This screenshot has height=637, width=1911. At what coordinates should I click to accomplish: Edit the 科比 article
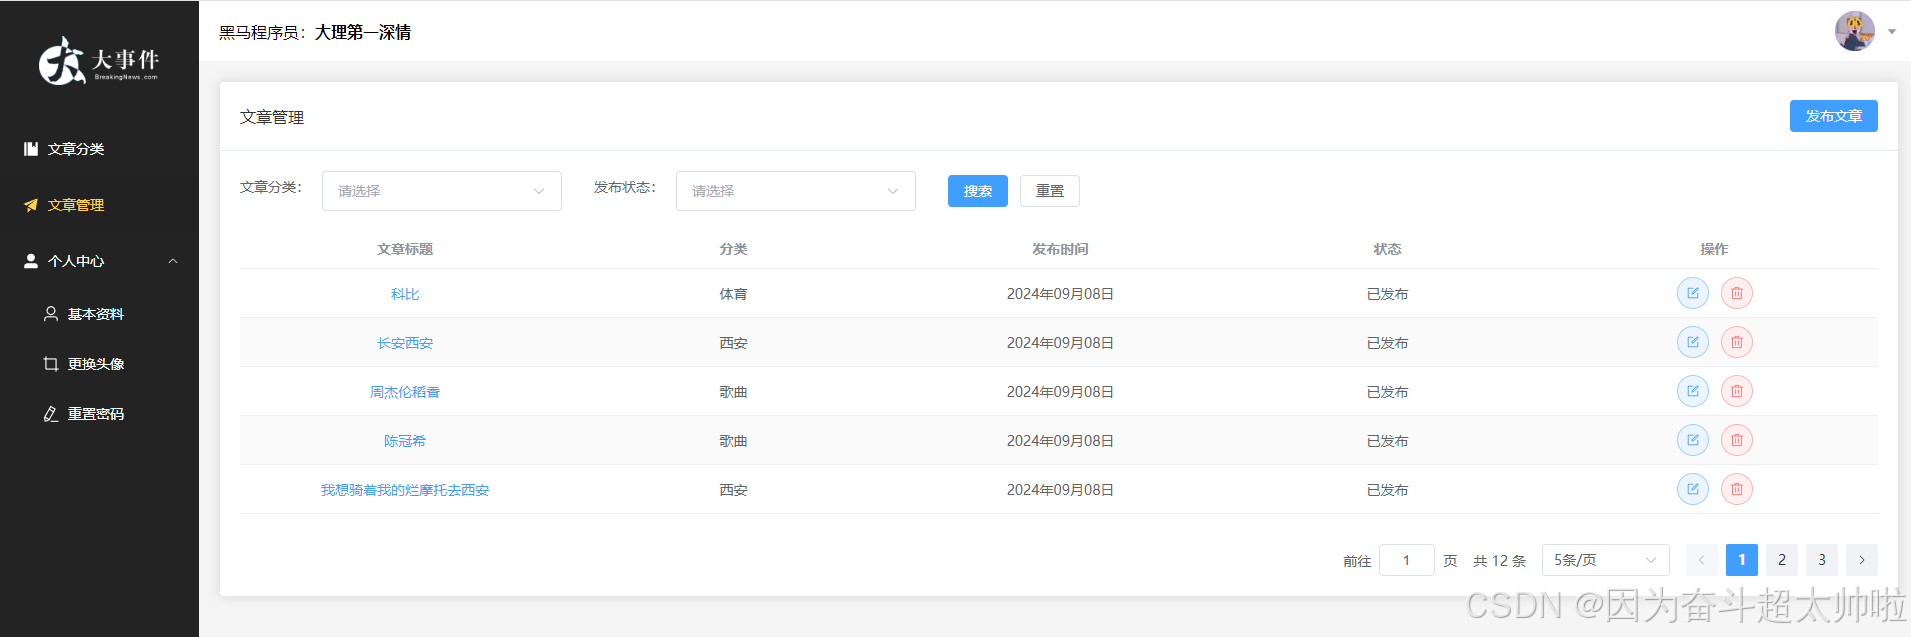tap(1693, 293)
